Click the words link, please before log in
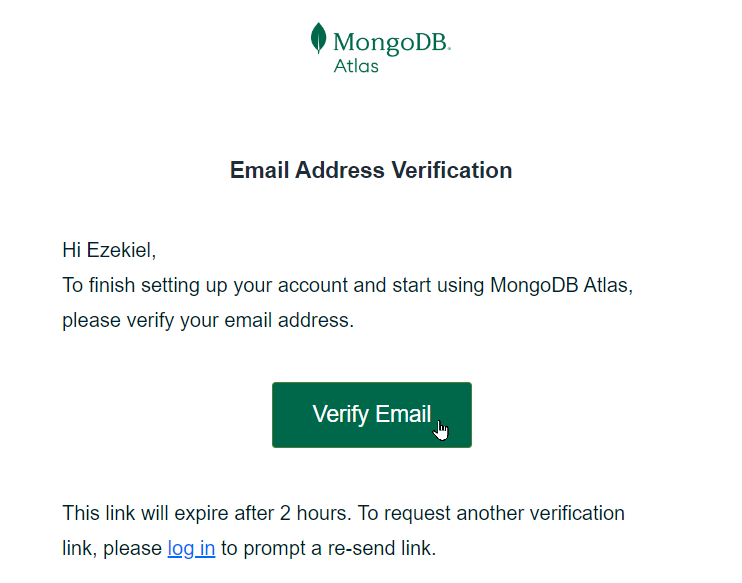The height and width of the screenshot is (583, 742). [x=112, y=548]
